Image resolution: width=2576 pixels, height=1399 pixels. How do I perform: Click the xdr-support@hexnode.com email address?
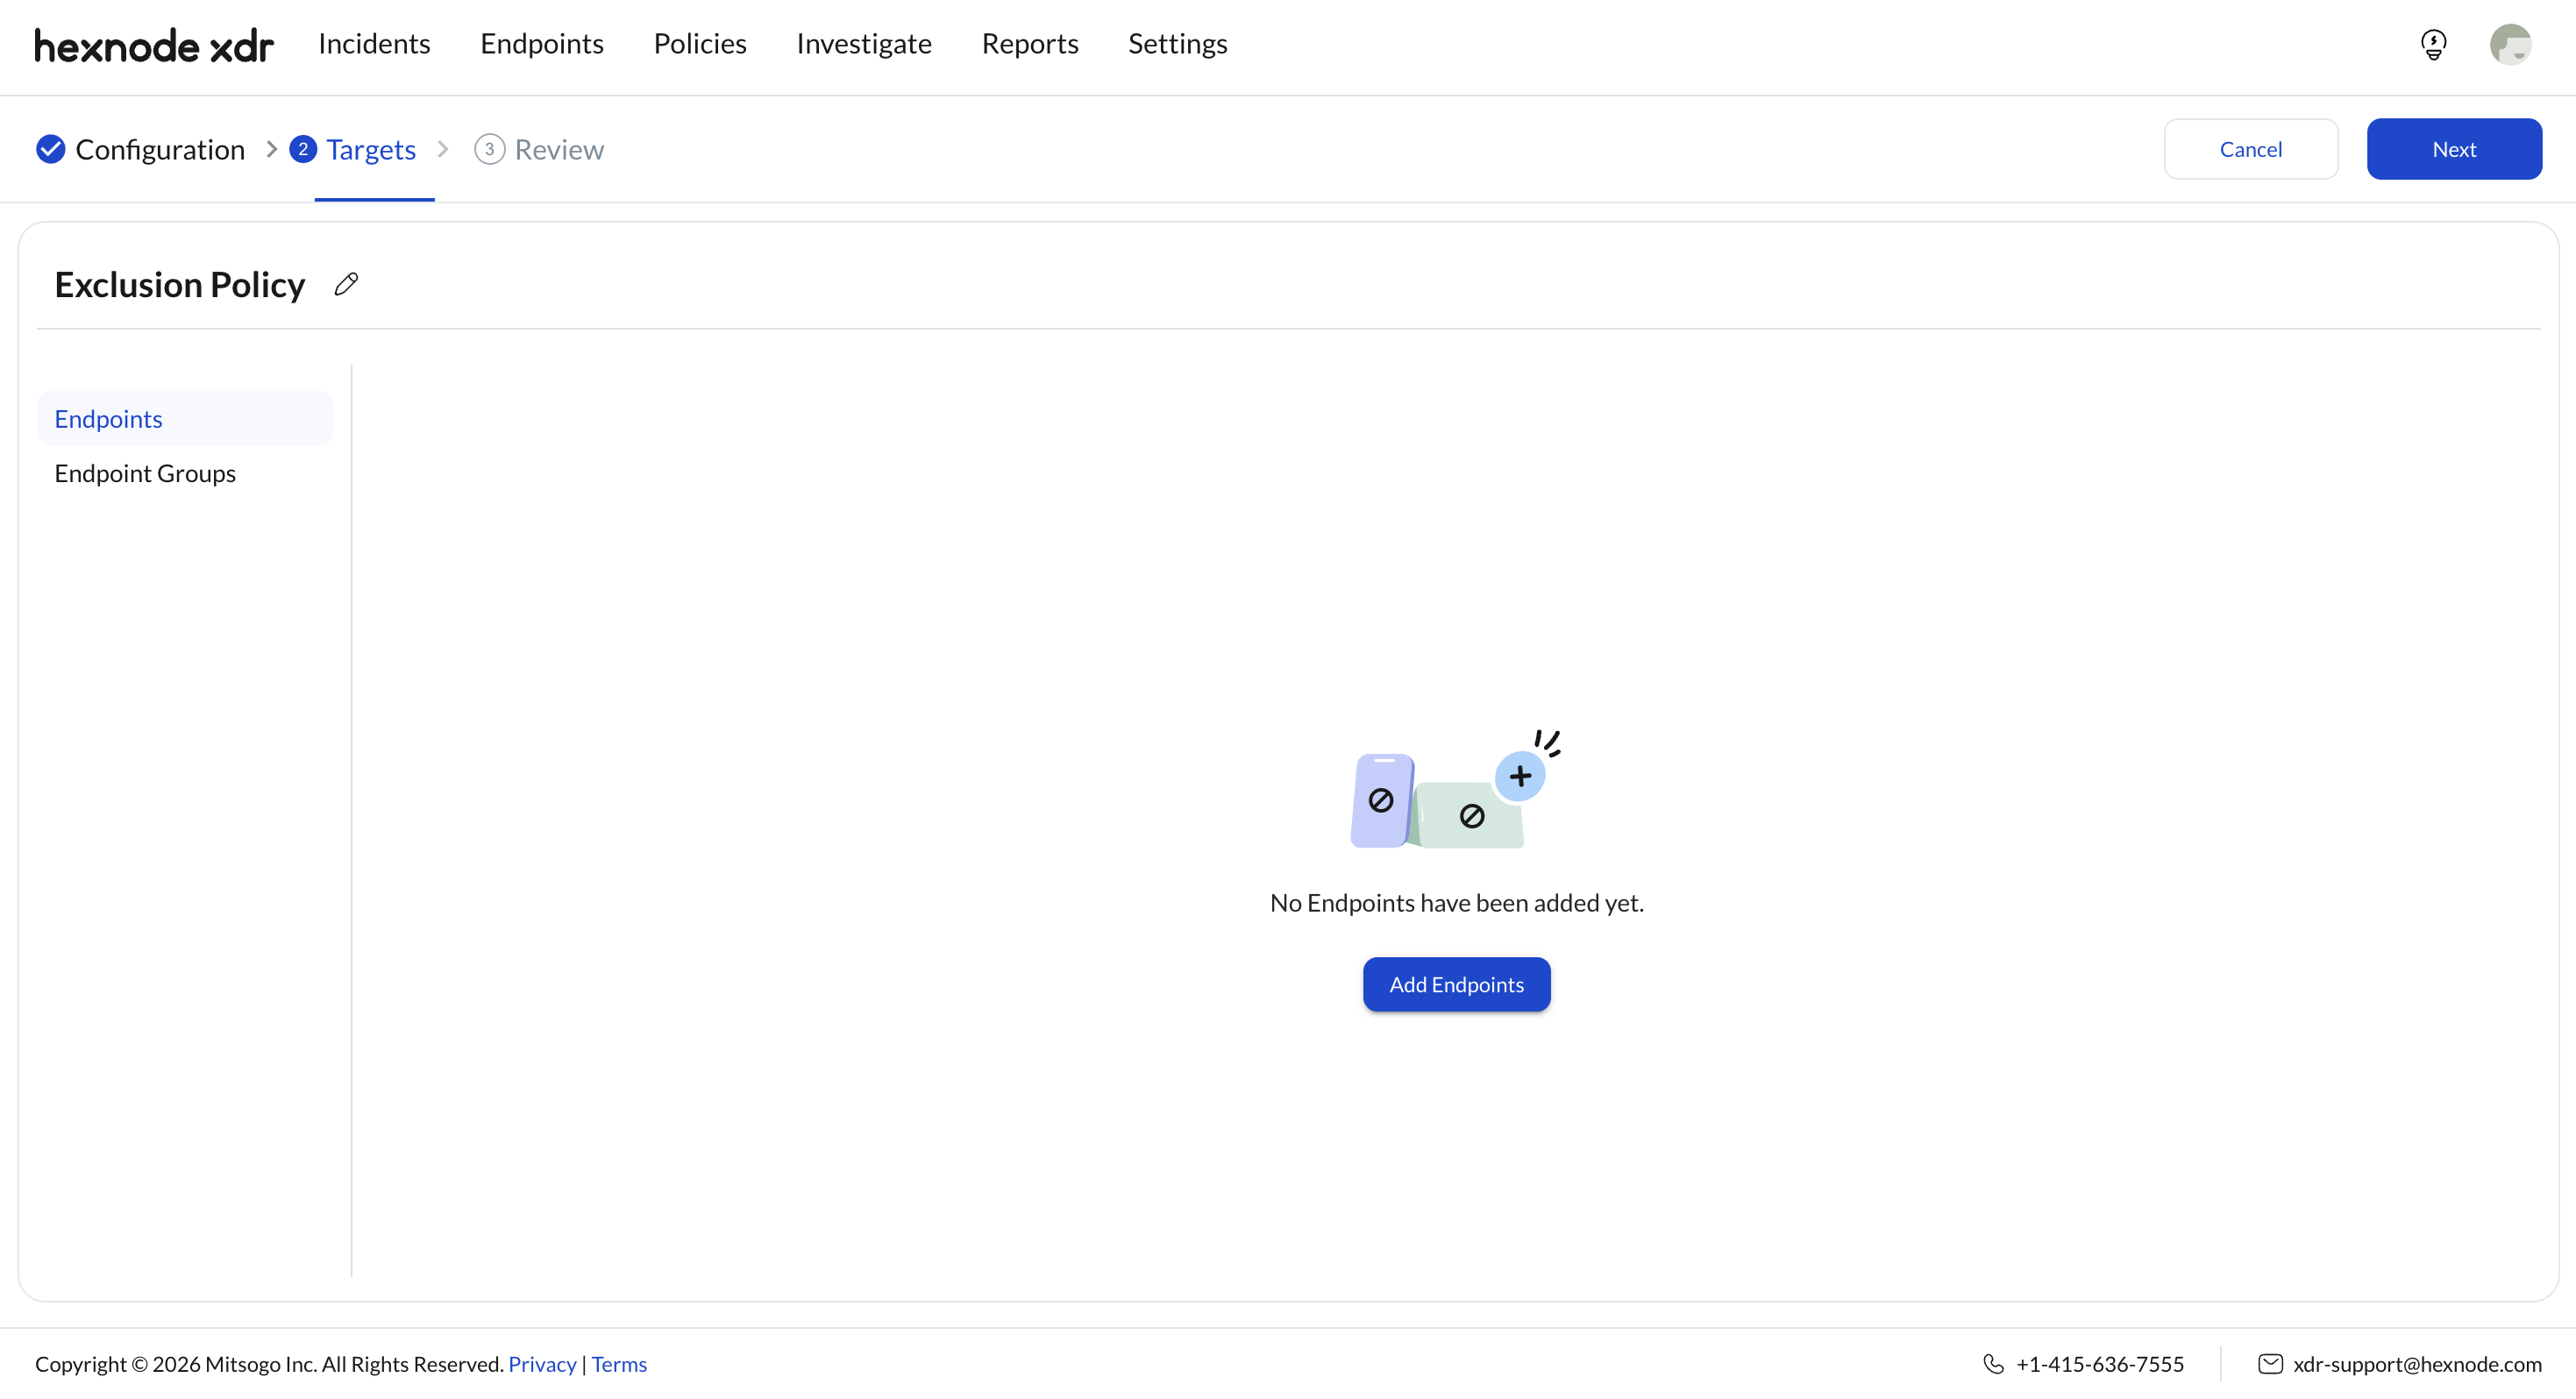[x=2417, y=1364]
